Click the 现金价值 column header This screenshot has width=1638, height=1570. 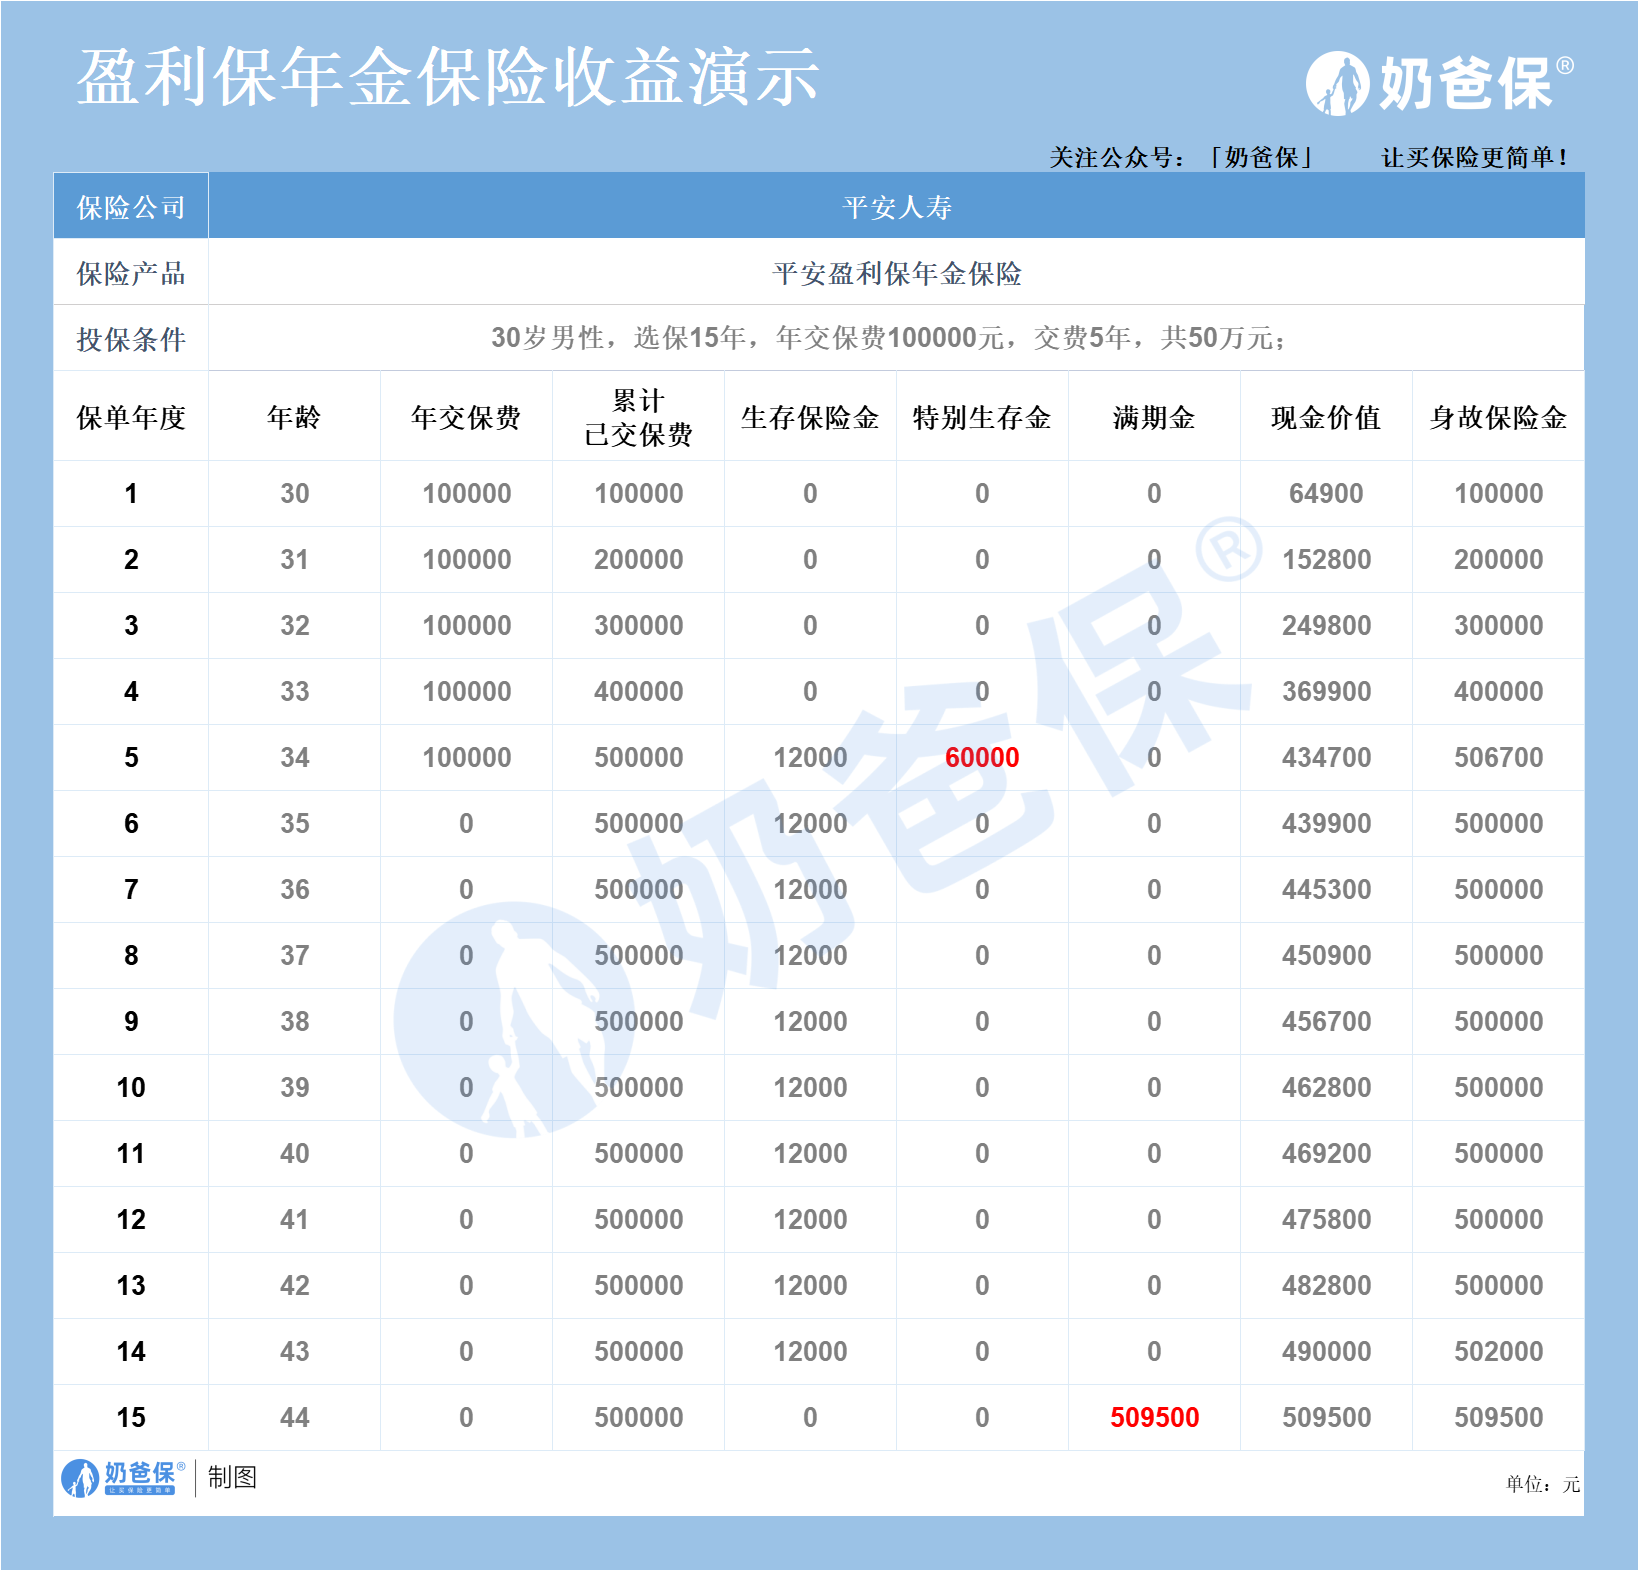1326,417
